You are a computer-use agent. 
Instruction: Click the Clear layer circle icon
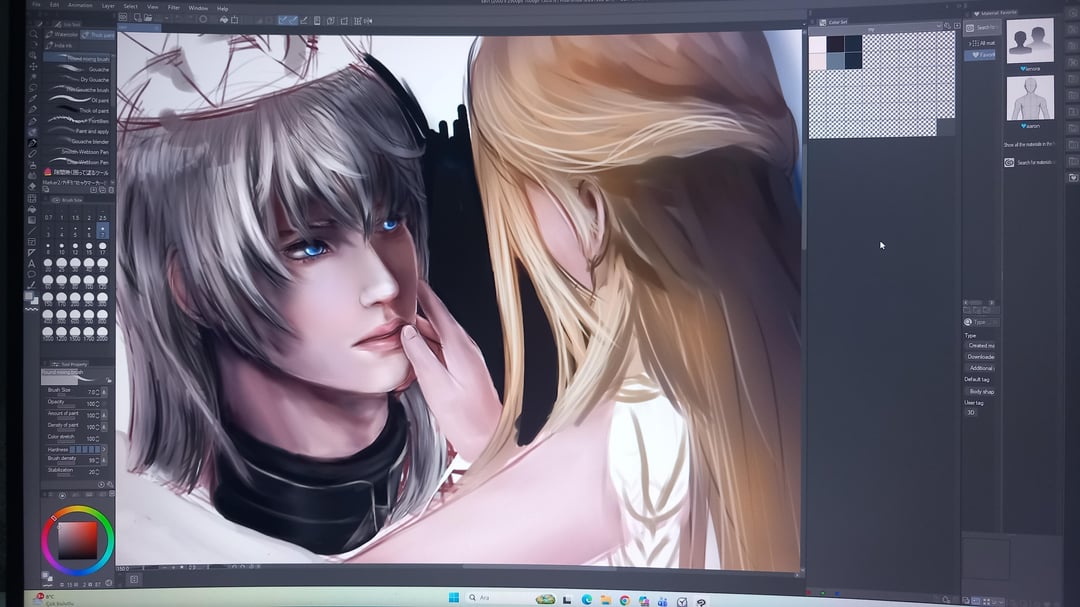tap(203, 18)
